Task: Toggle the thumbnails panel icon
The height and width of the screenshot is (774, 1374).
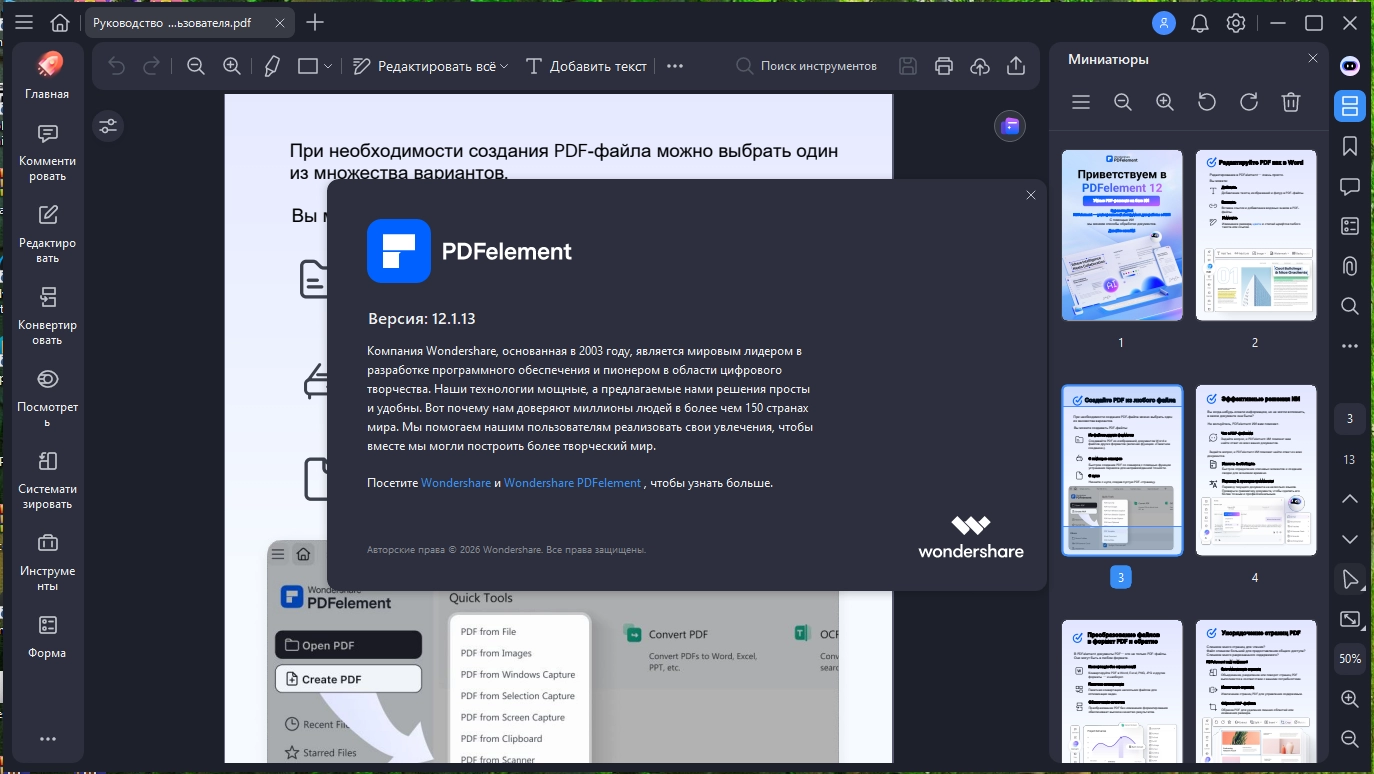Action: tap(1350, 106)
